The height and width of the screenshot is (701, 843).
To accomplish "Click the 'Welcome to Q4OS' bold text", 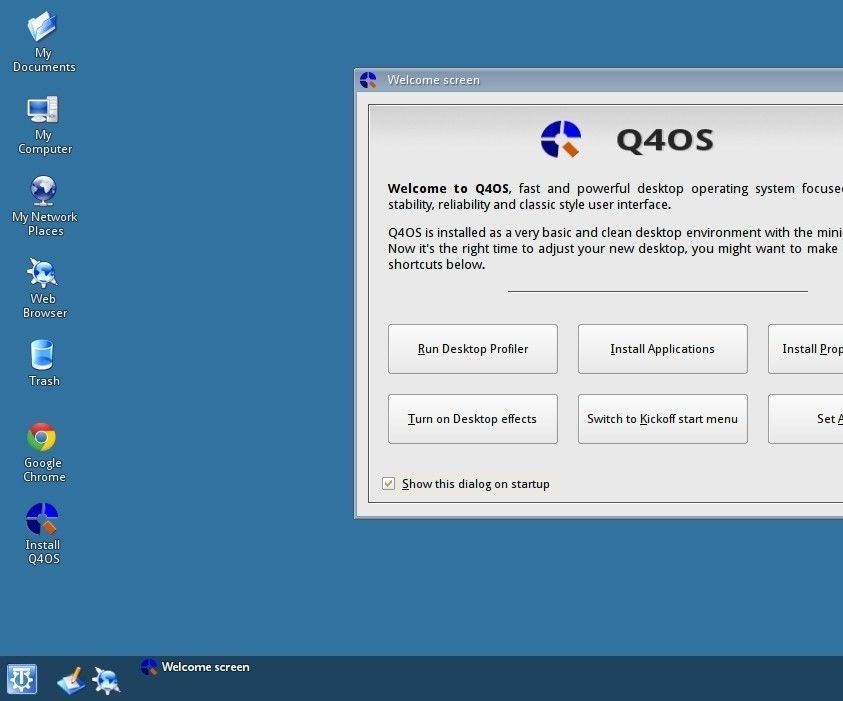I will (x=448, y=189).
